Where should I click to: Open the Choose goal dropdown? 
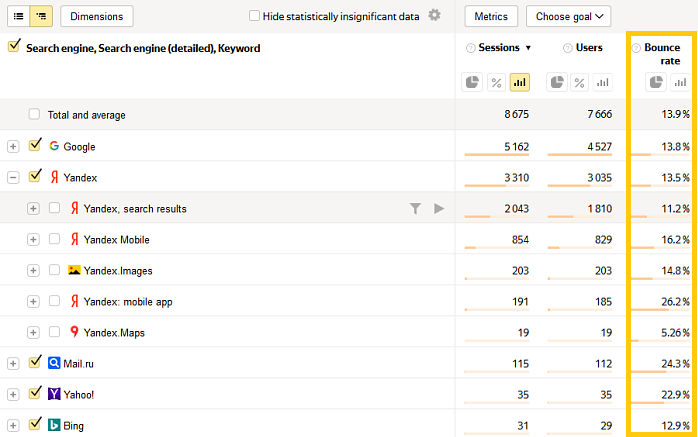pyautogui.click(x=569, y=16)
